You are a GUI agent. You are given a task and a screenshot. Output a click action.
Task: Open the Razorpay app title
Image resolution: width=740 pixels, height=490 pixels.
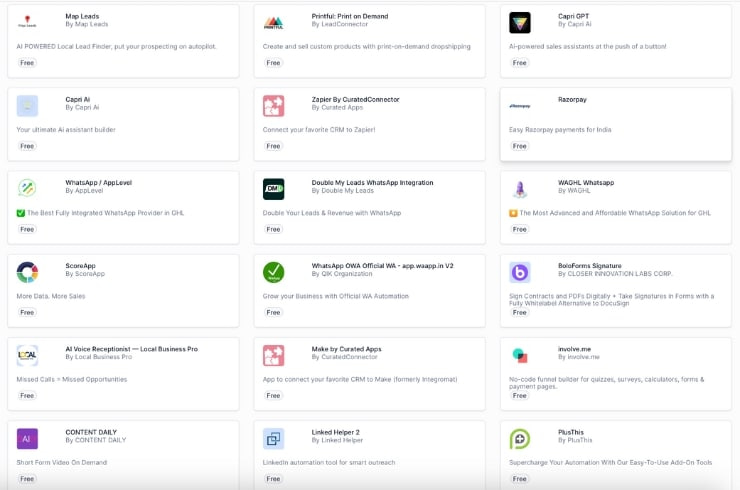(x=572, y=100)
